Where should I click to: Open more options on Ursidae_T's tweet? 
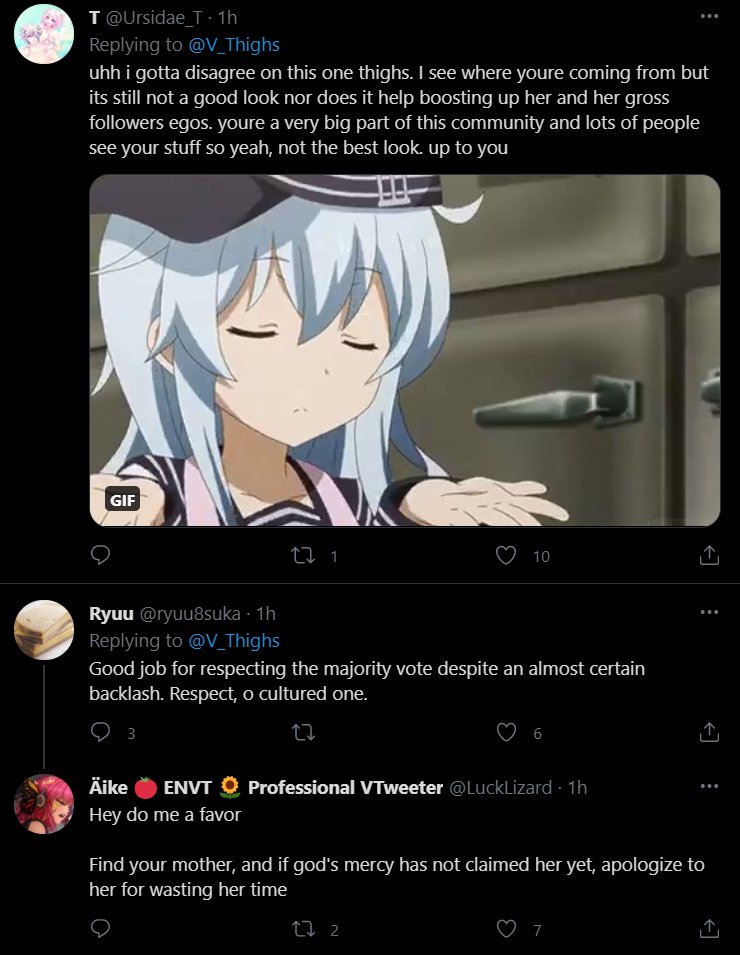709,16
